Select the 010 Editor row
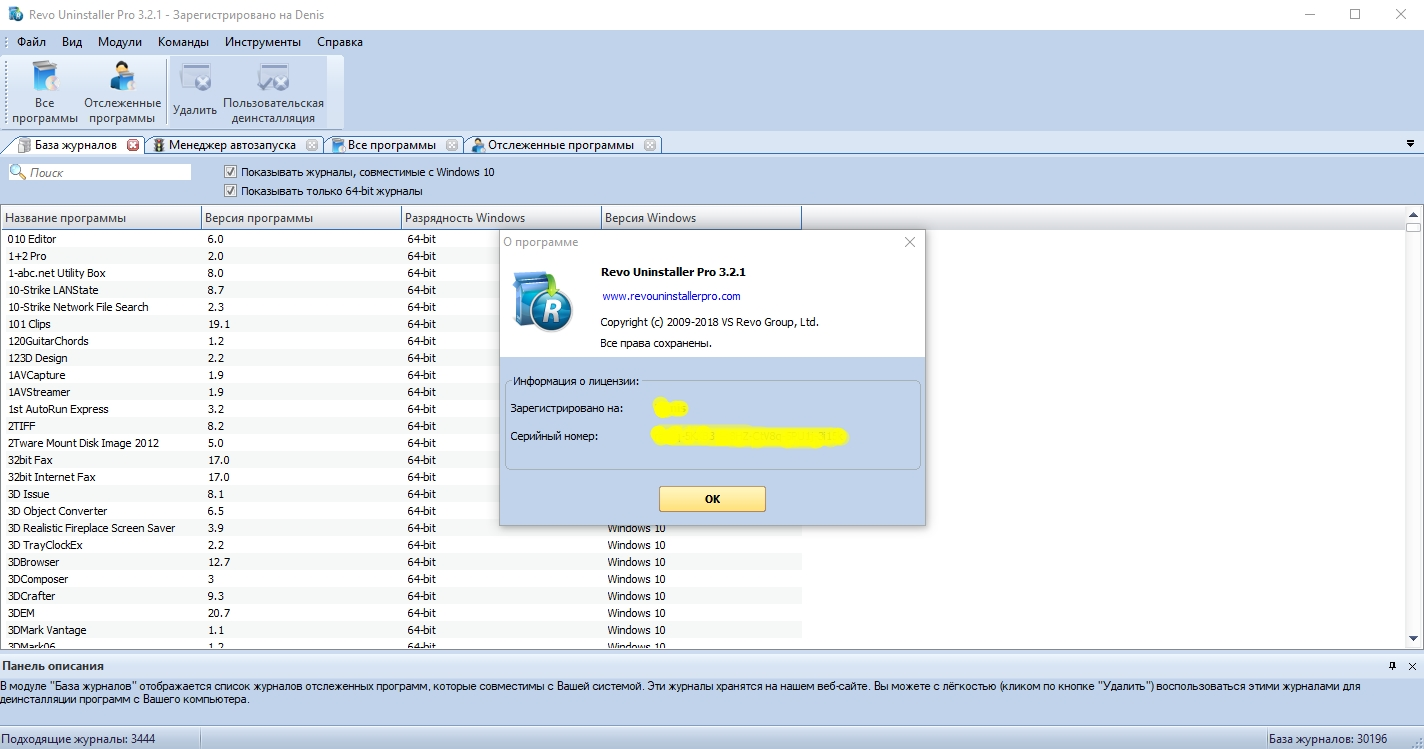 (400, 239)
